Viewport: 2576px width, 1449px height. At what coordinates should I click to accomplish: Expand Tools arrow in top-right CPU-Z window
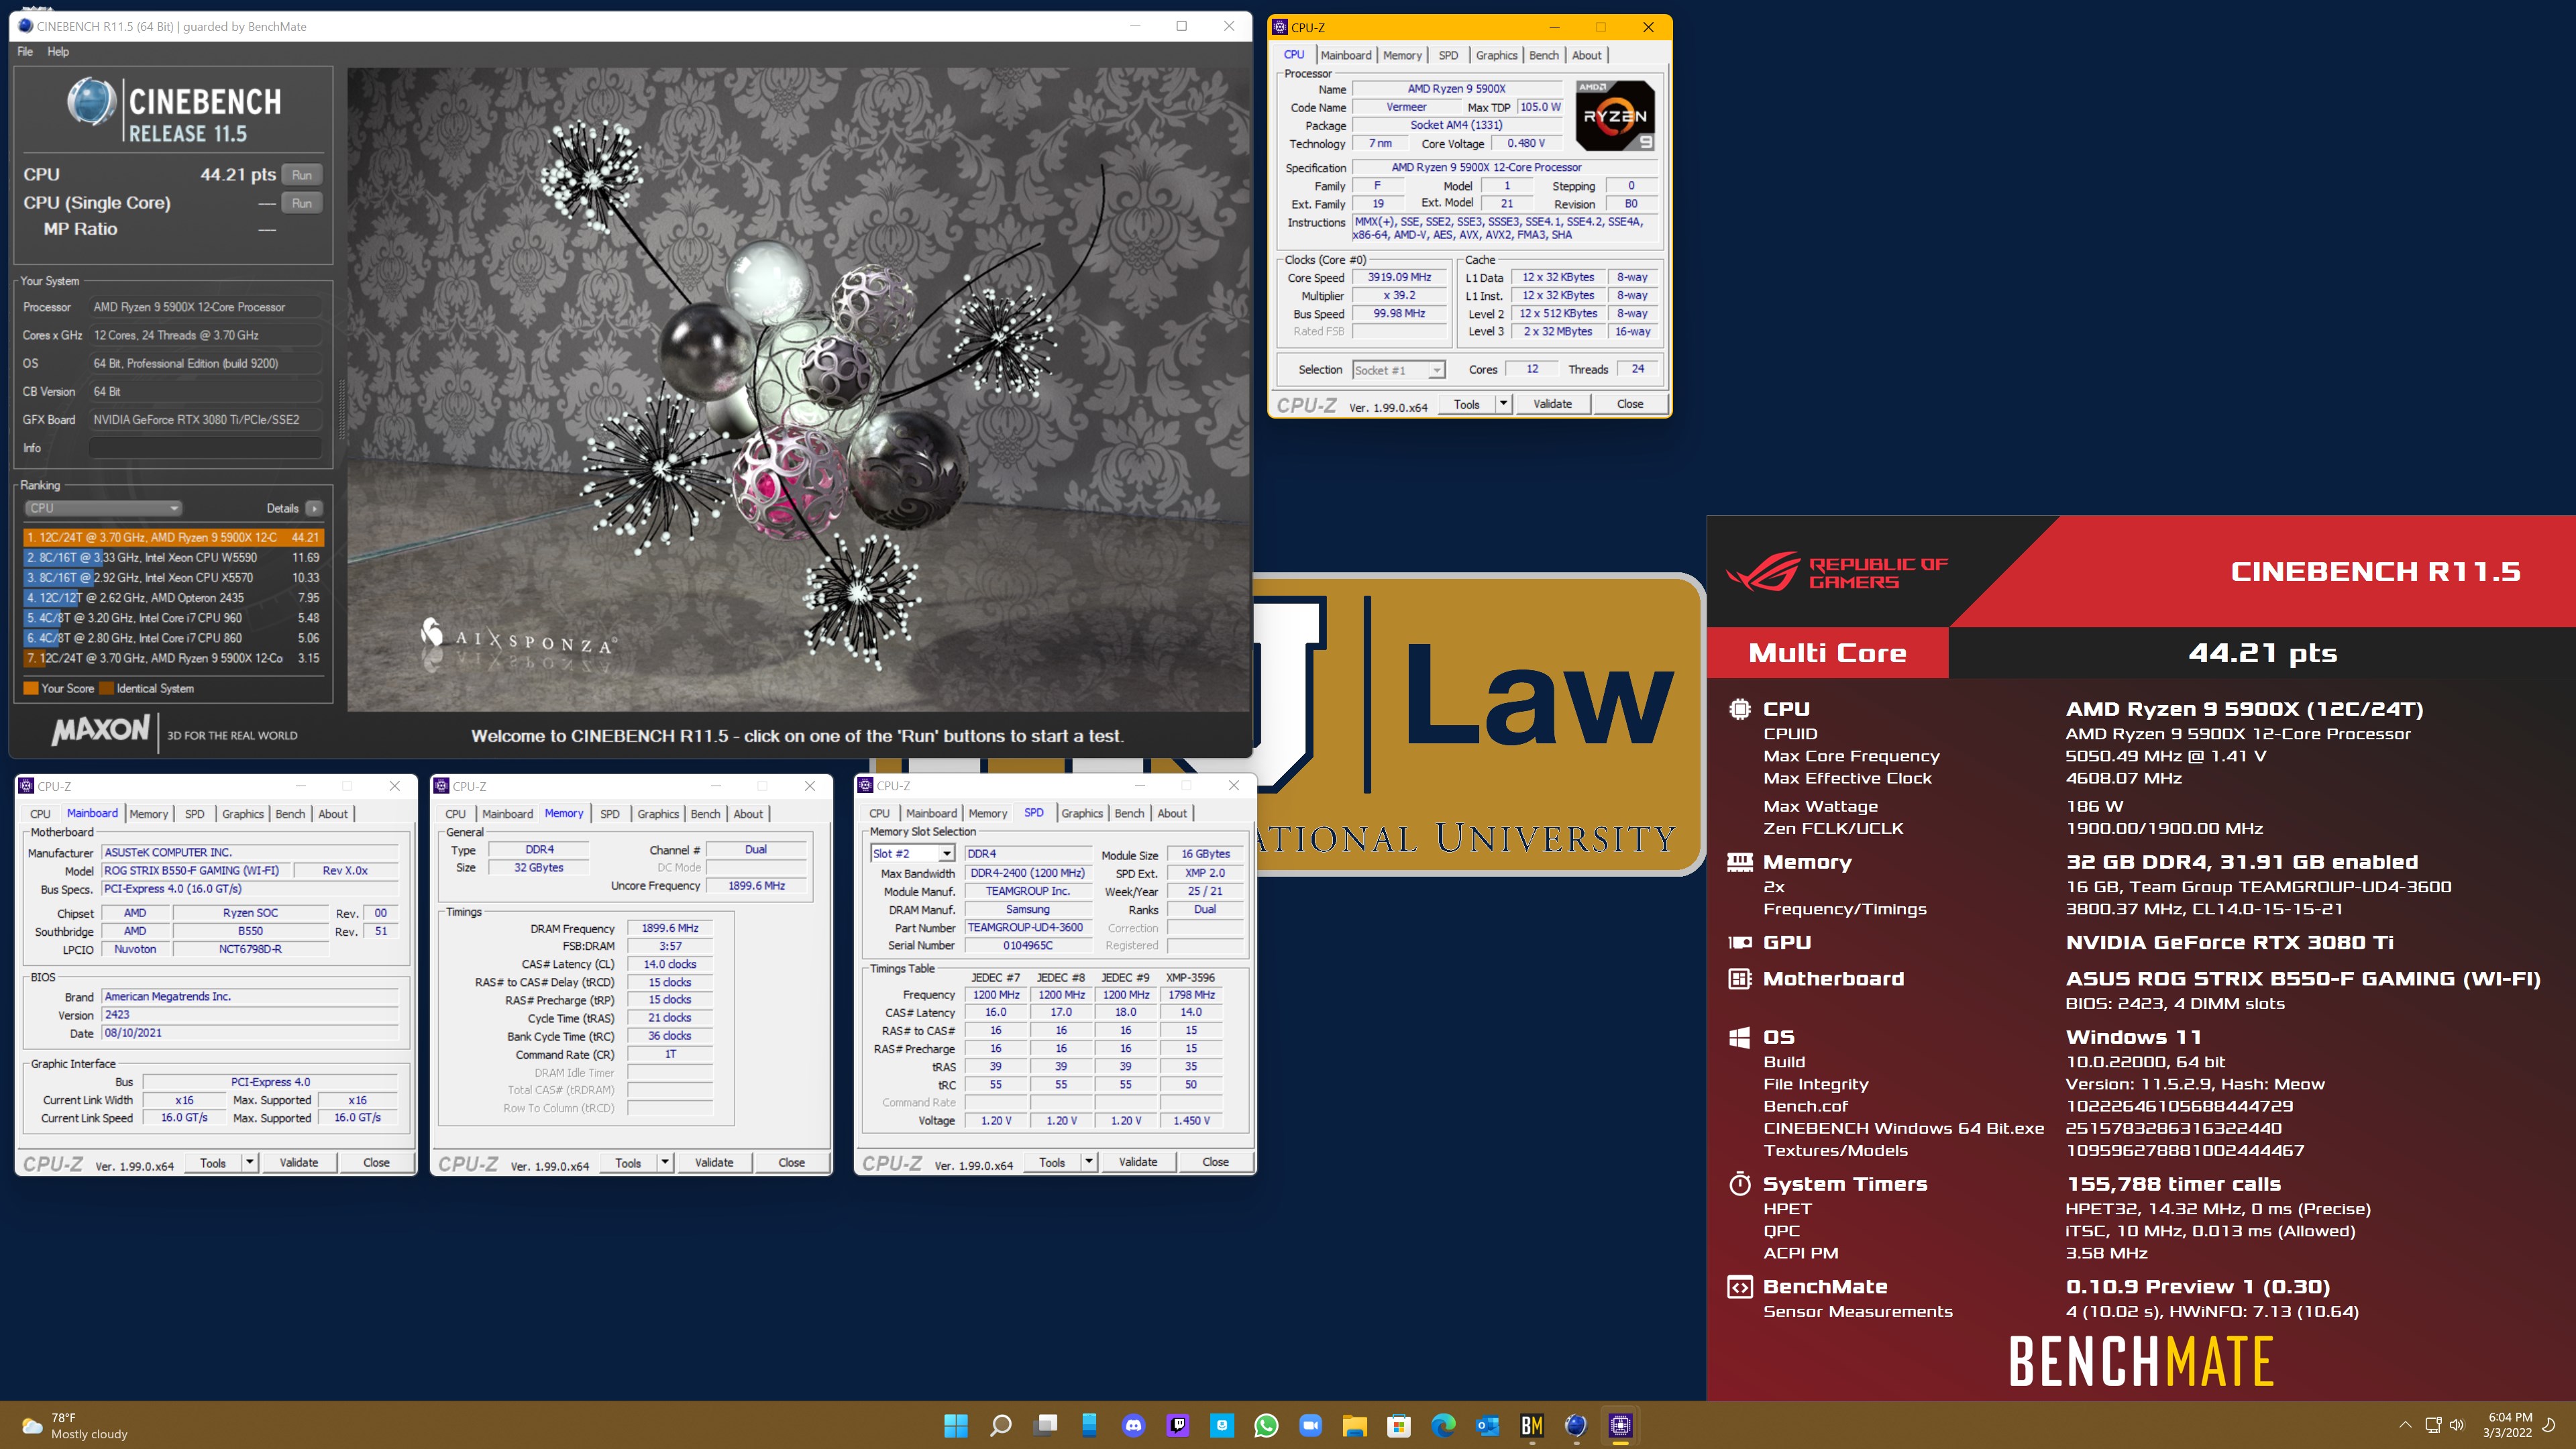click(x=1502, y=404)
